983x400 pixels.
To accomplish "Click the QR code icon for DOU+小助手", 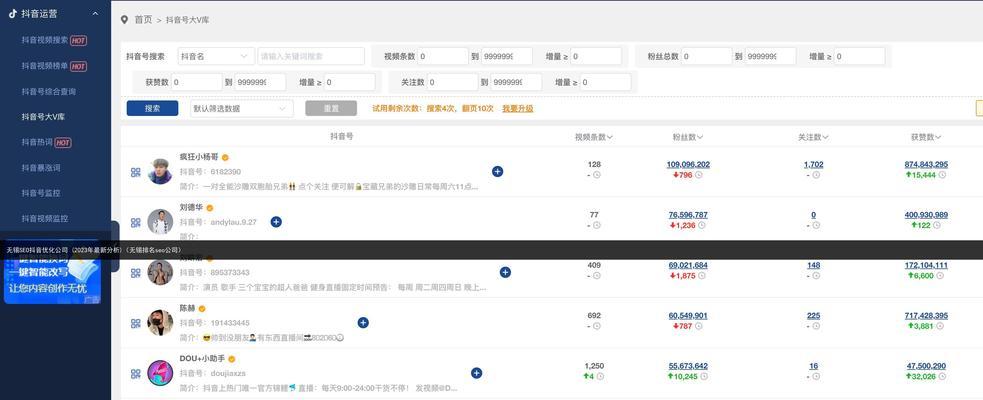I will click(135, 374).
